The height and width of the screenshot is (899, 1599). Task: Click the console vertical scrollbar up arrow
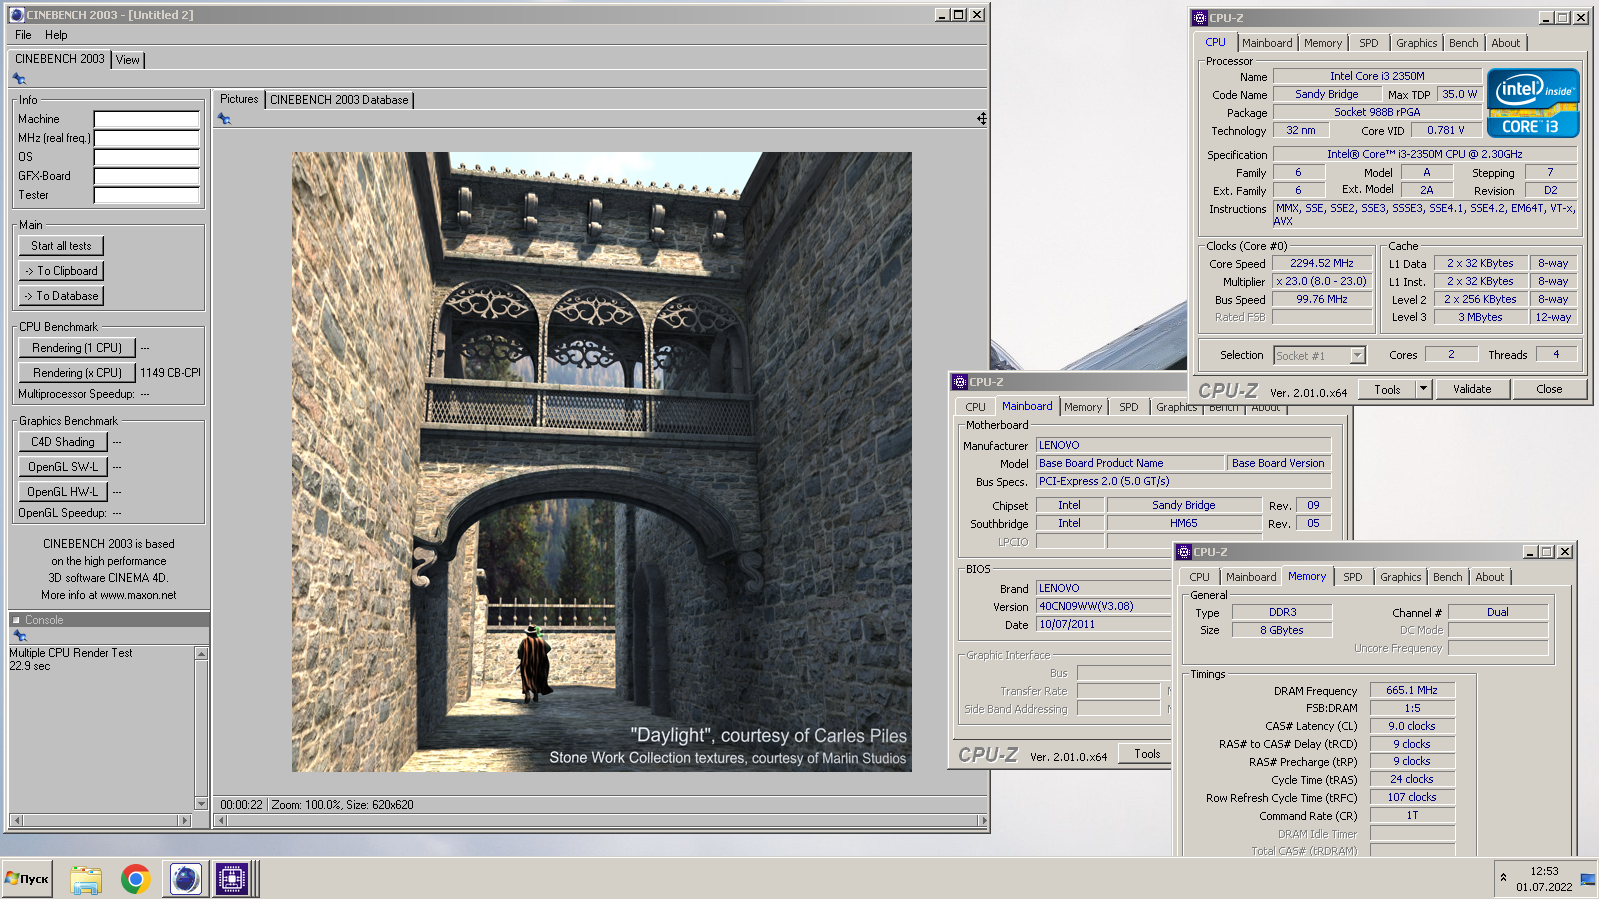pyautogui.click(x=201, y=653)
